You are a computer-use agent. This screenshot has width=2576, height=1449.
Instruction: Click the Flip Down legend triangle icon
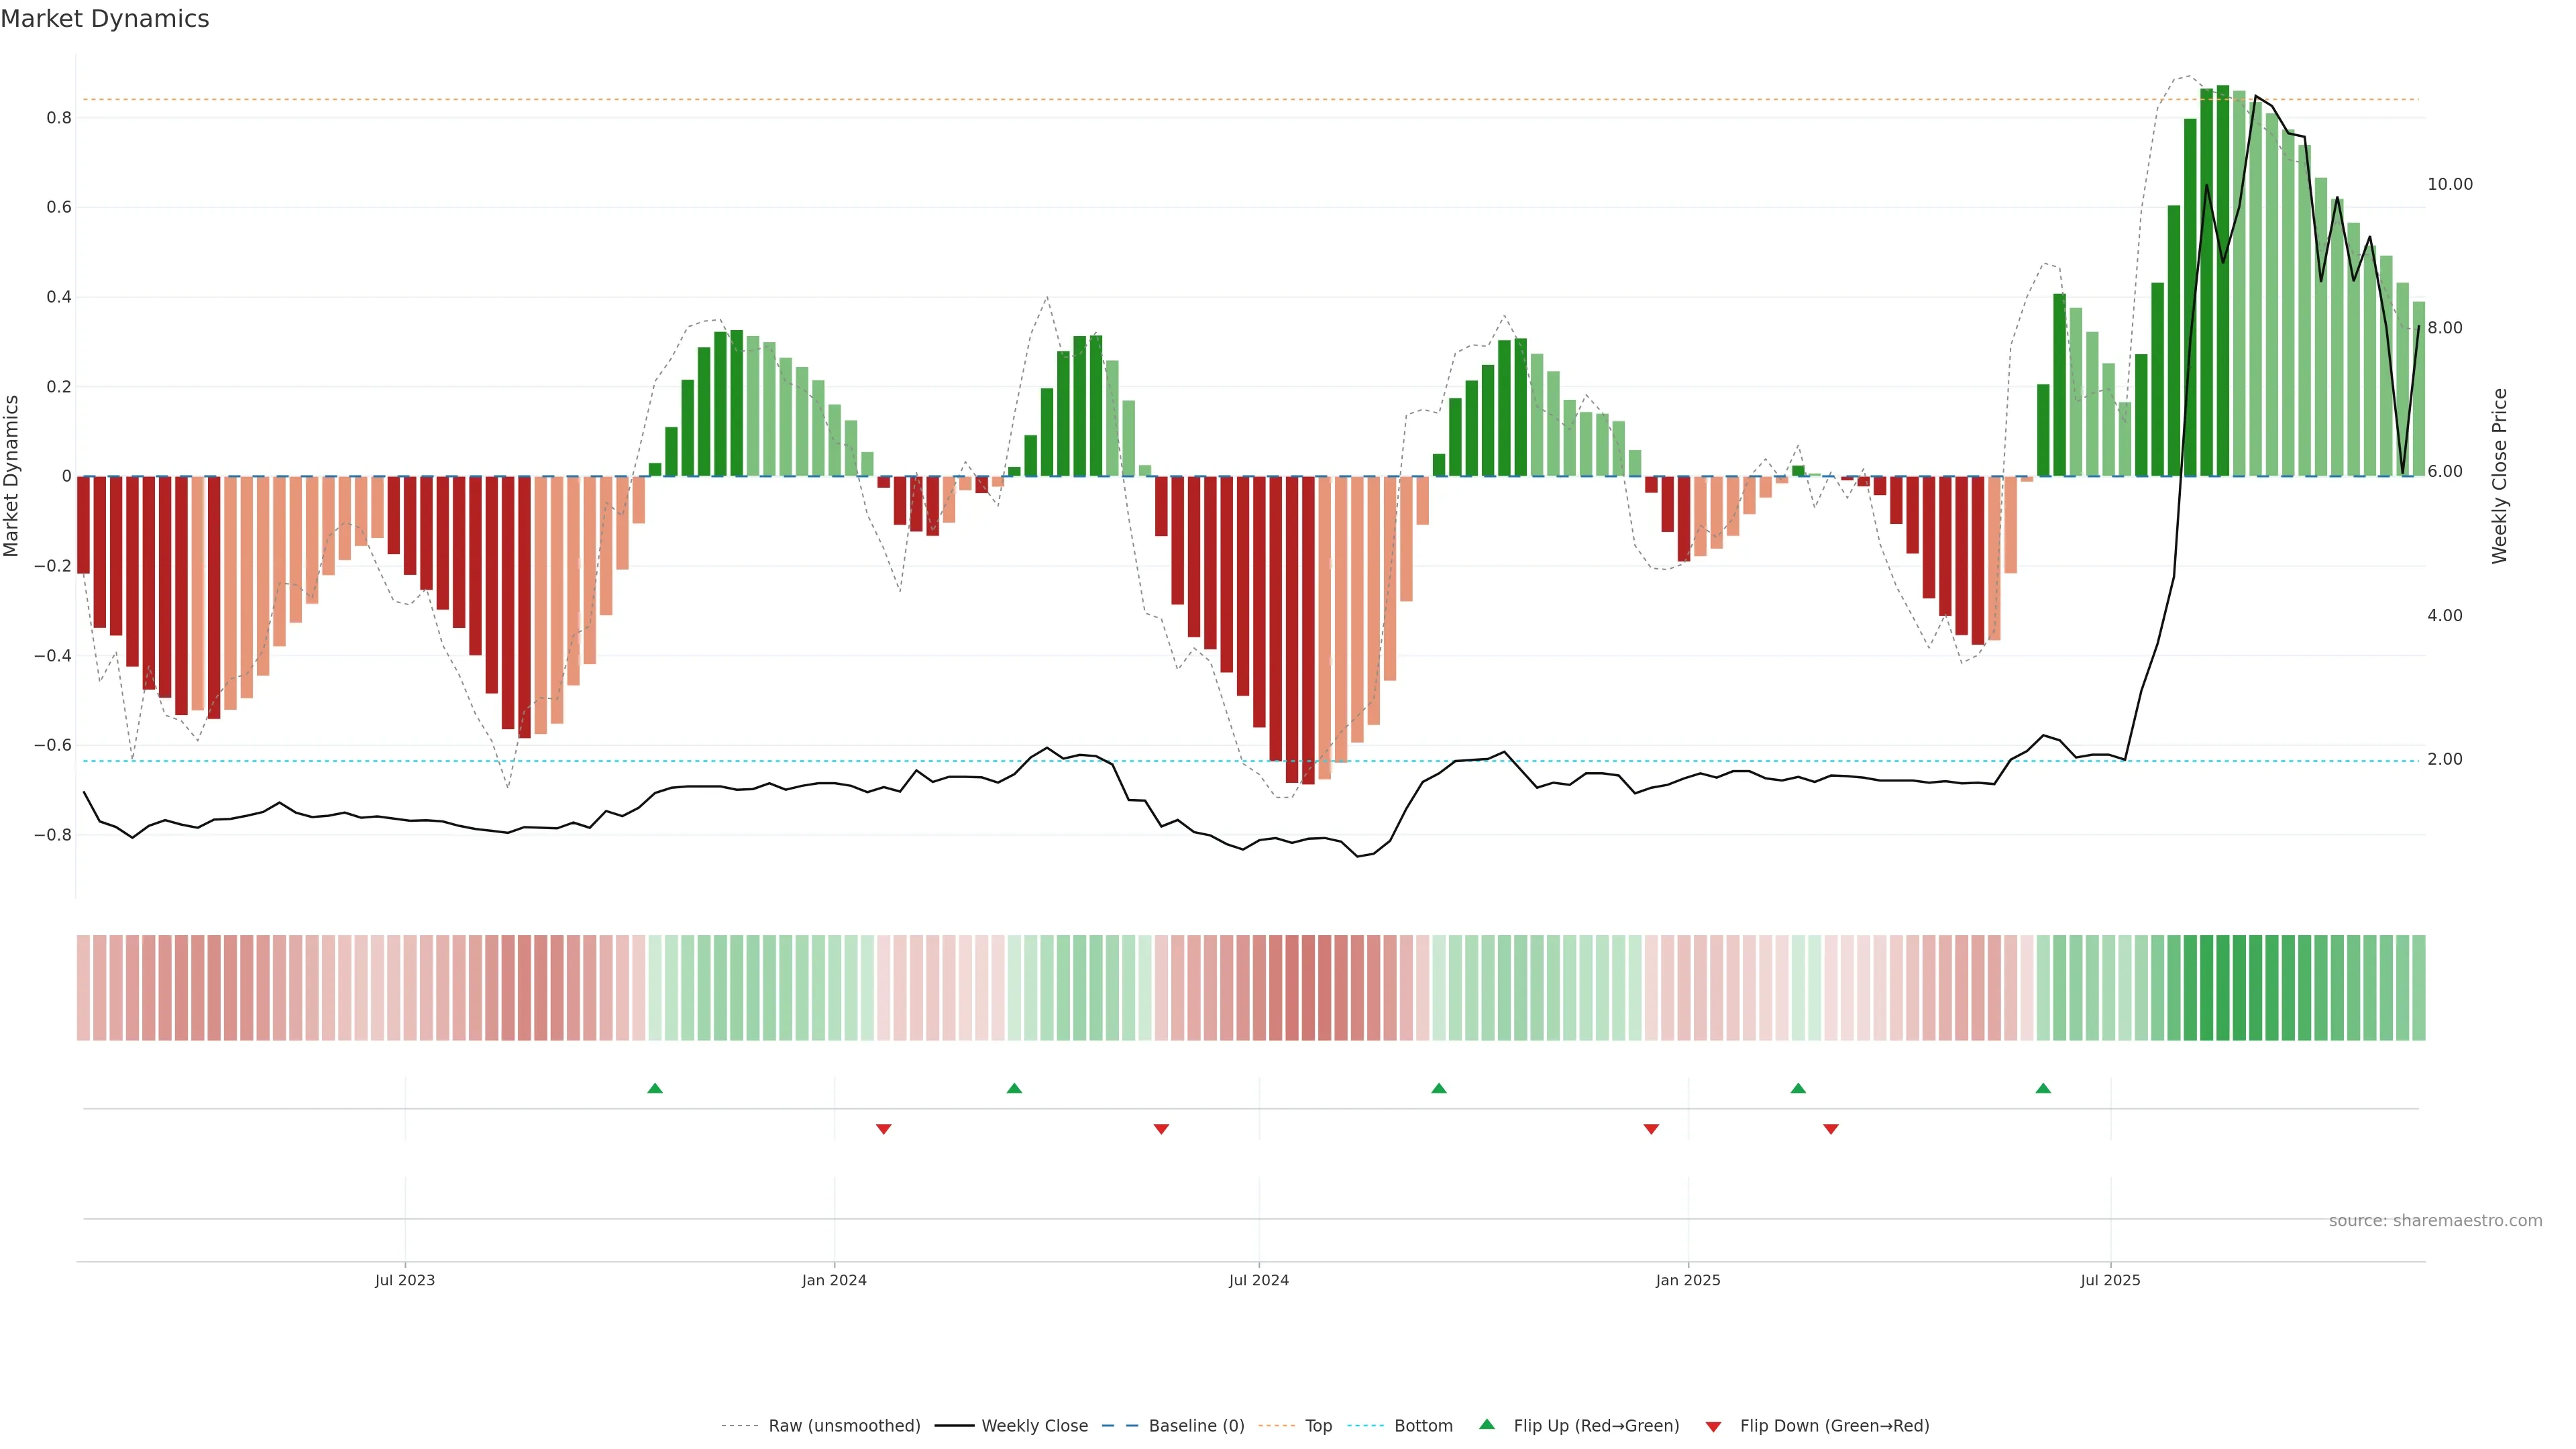1713,1426
